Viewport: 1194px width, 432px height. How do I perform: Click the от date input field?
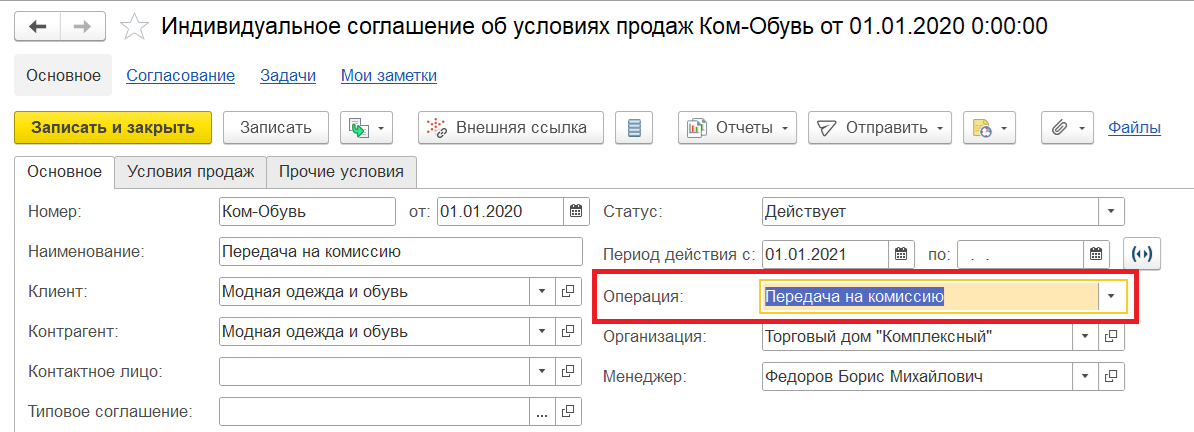click(x=501, y=212)
